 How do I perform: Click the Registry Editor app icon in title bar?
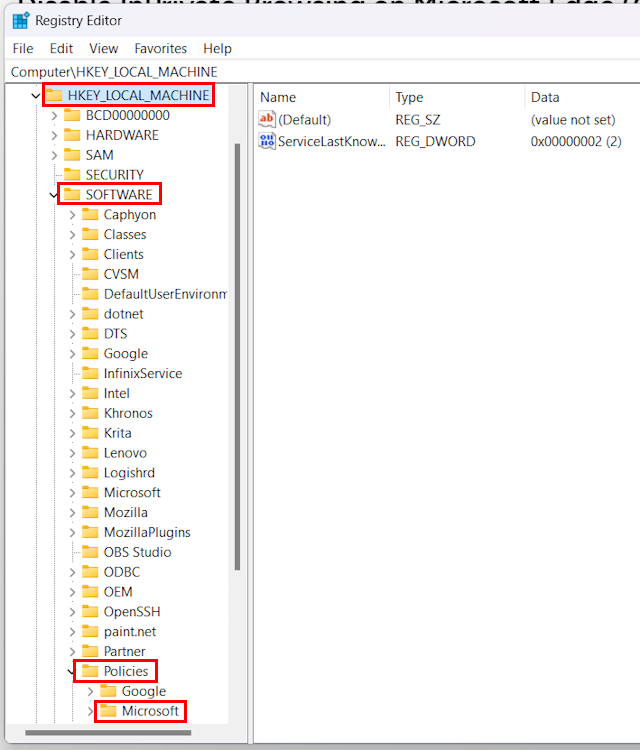20,20
